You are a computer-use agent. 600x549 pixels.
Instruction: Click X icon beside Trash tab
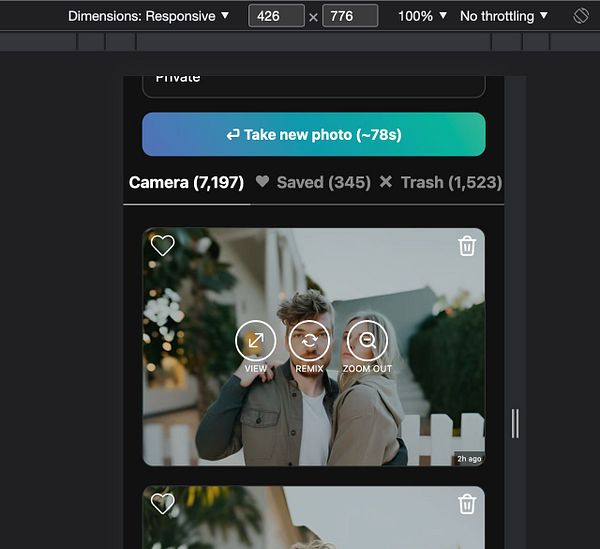[386, 182]
